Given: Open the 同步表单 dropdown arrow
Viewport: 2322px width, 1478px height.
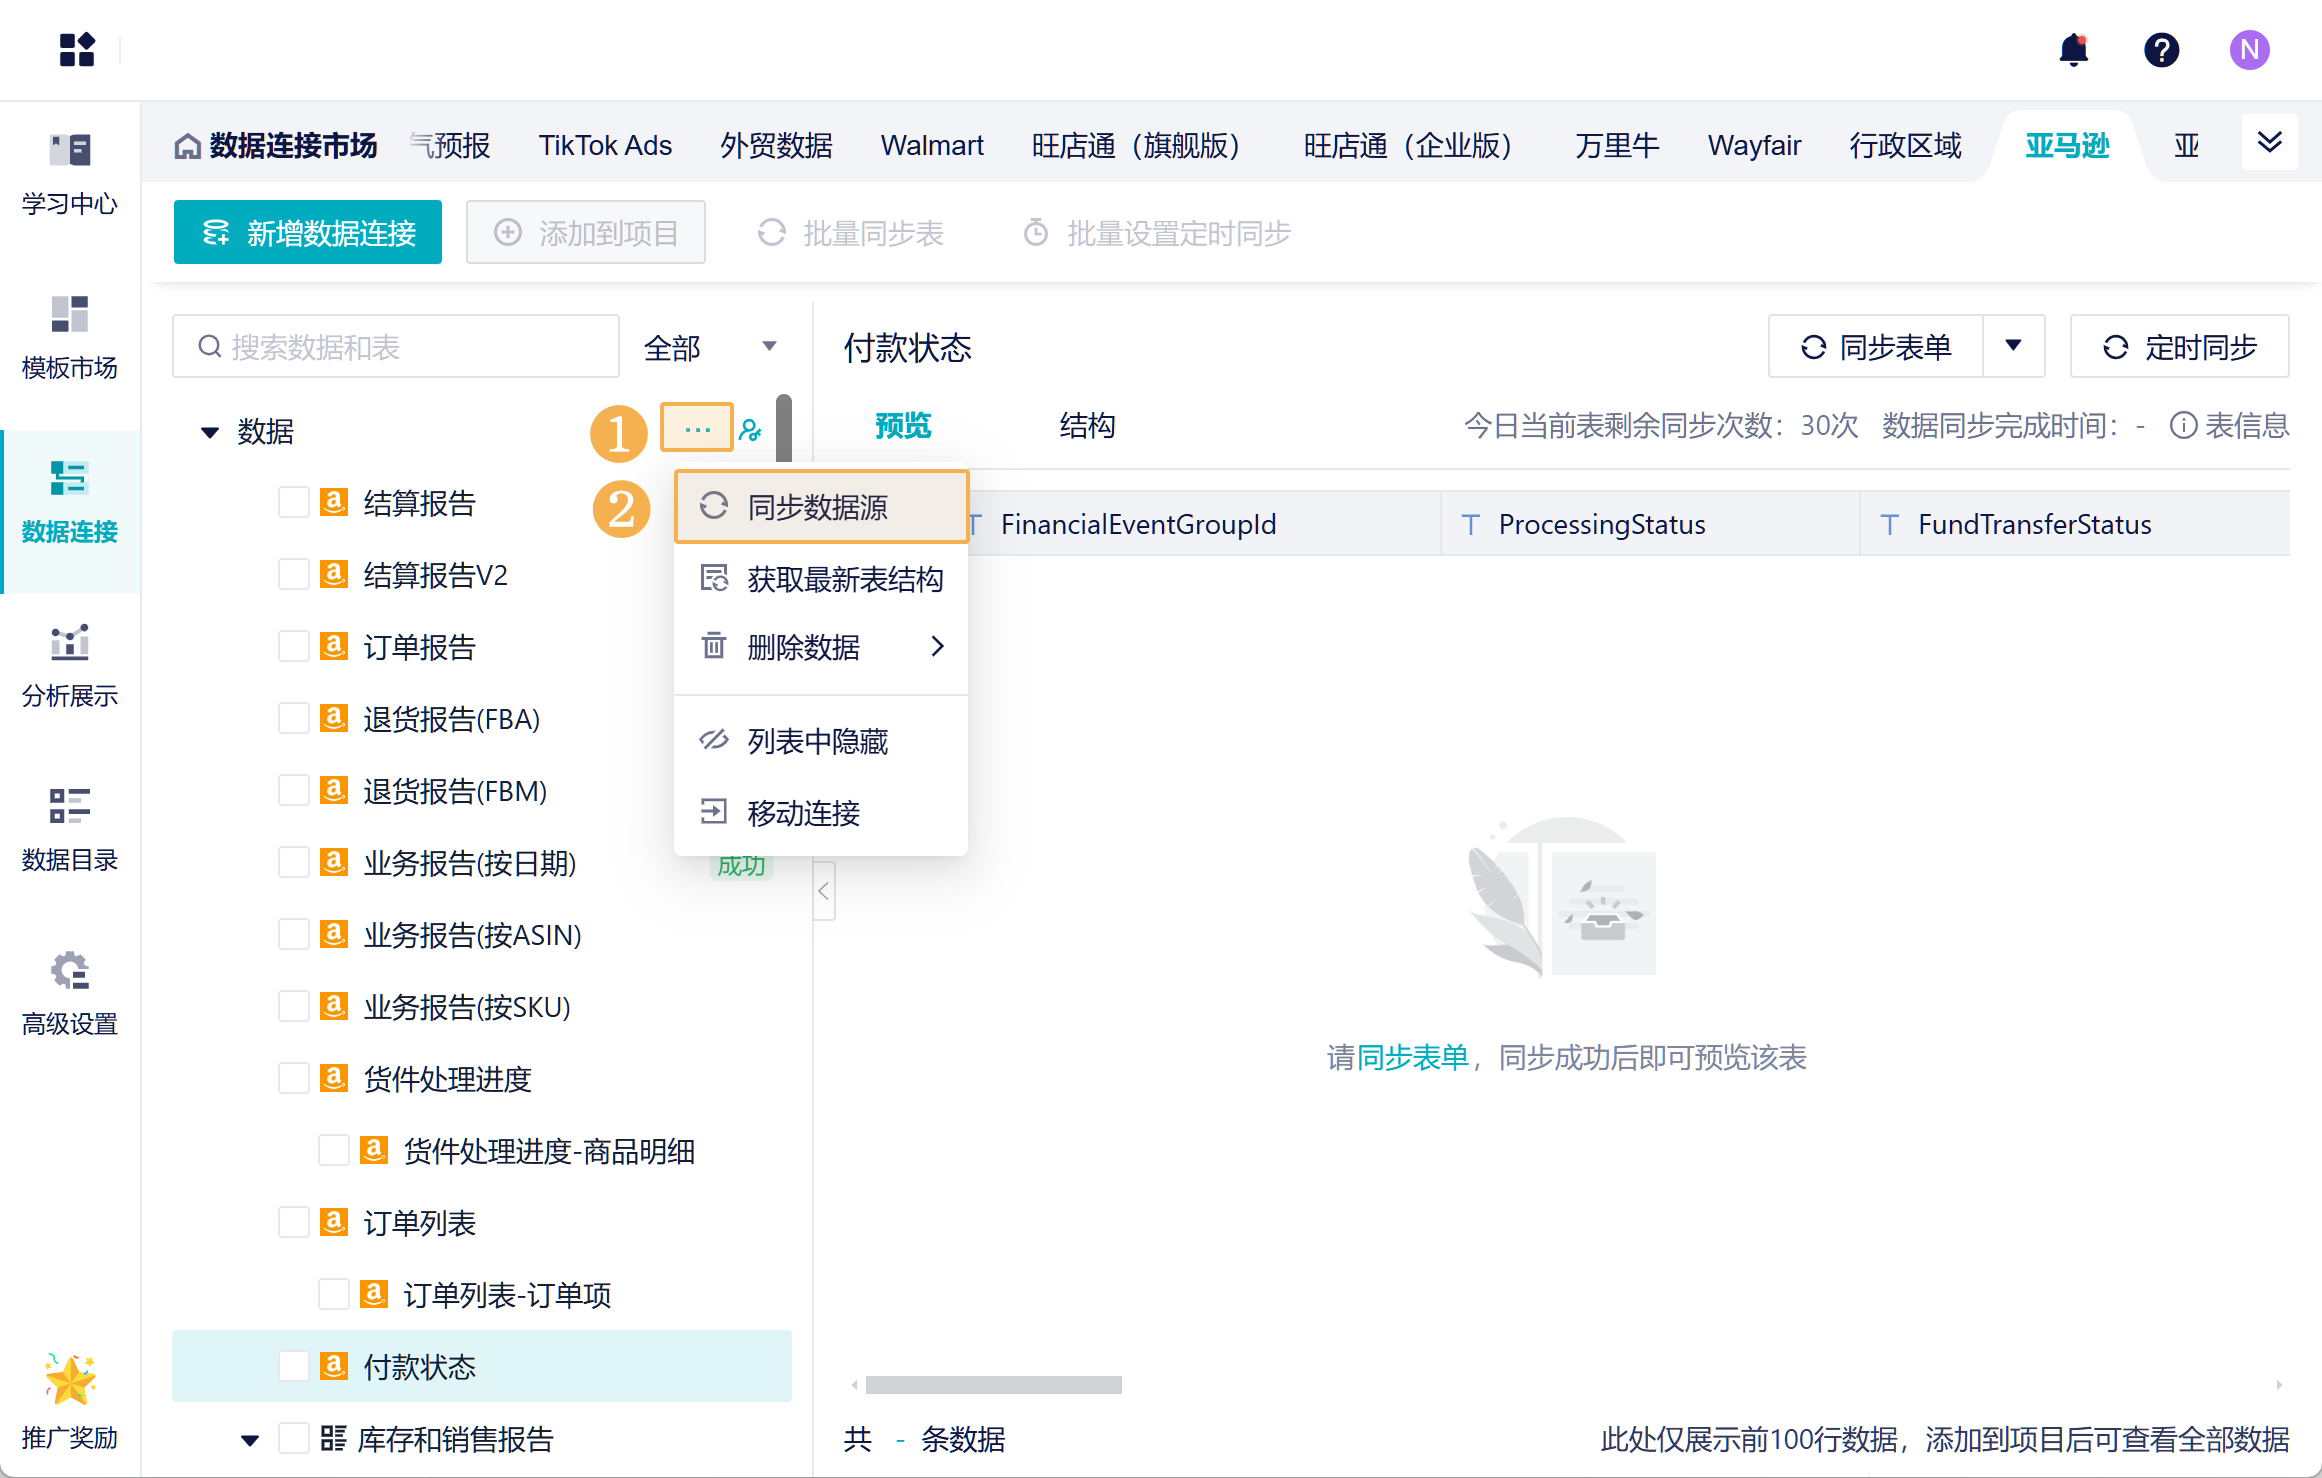Looking at the screenshot, I should pyautogui.click(x=2013, y=346).
